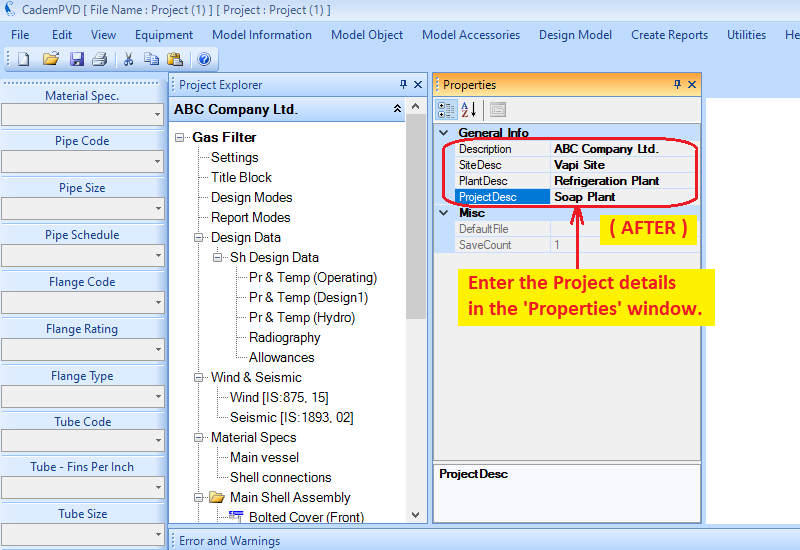Collapse the Gas Filter tree node
Image resolution: width=800 pixels, height=550 pixels.
pyautogui.click(x=180, y=137)
